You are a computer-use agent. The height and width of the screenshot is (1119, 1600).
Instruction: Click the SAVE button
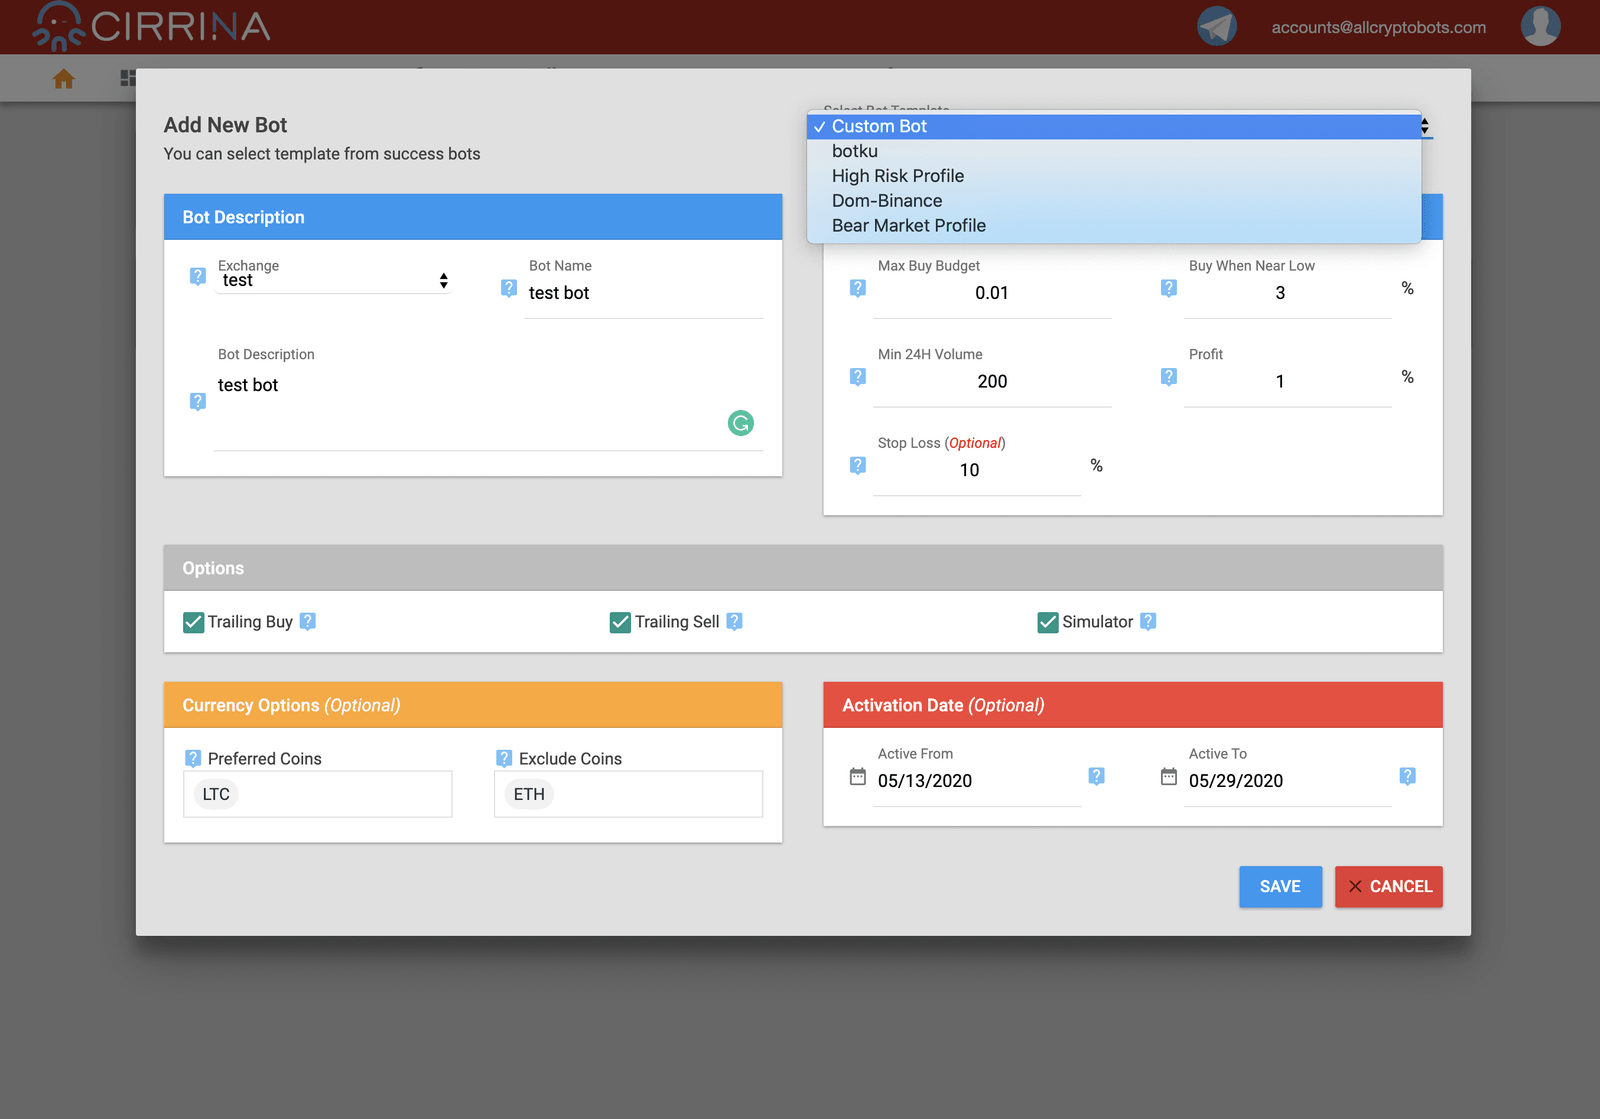tap(1280, 887)
